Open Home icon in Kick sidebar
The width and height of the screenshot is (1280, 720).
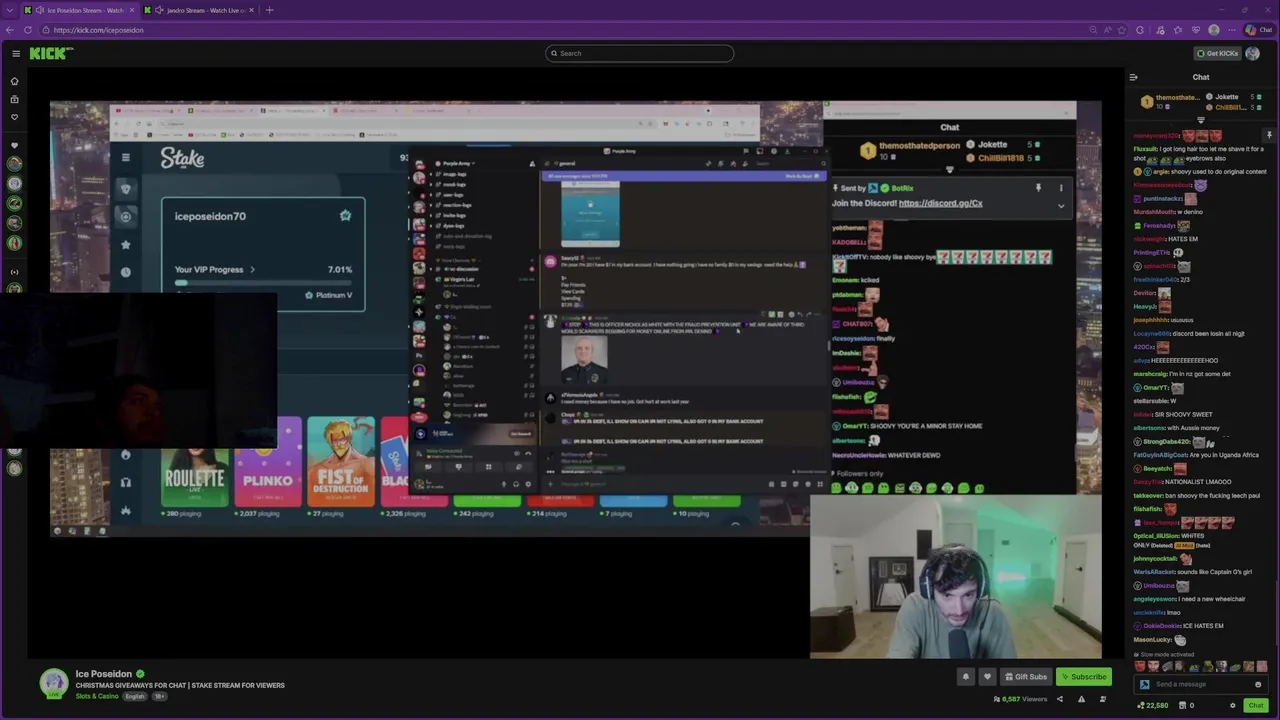point(14,81)
